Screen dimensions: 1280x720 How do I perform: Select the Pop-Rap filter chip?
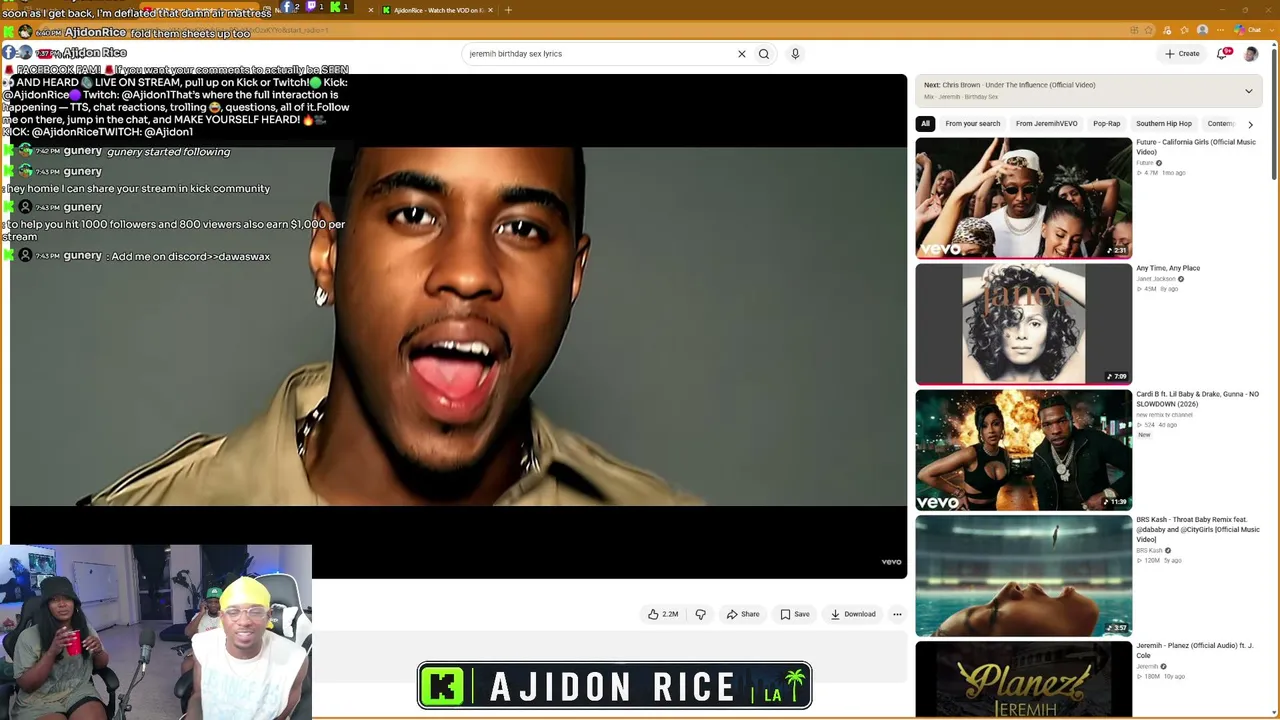[x=1106, y=124]
